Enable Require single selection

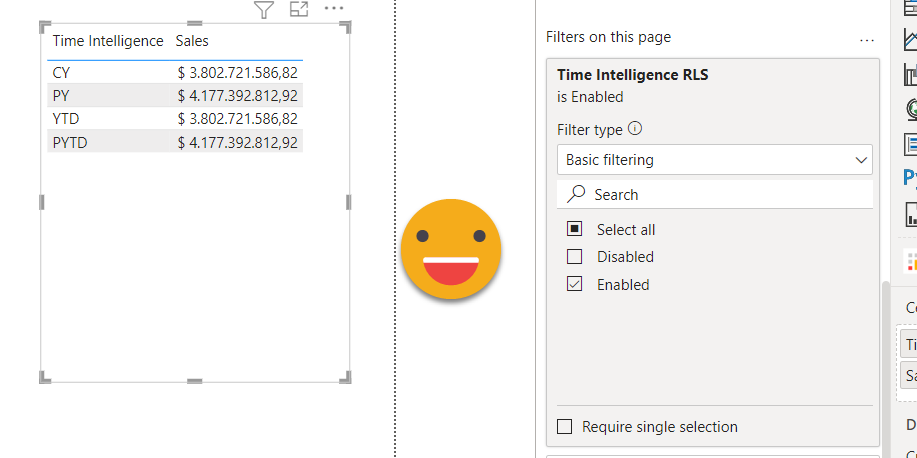pos(565,427)
